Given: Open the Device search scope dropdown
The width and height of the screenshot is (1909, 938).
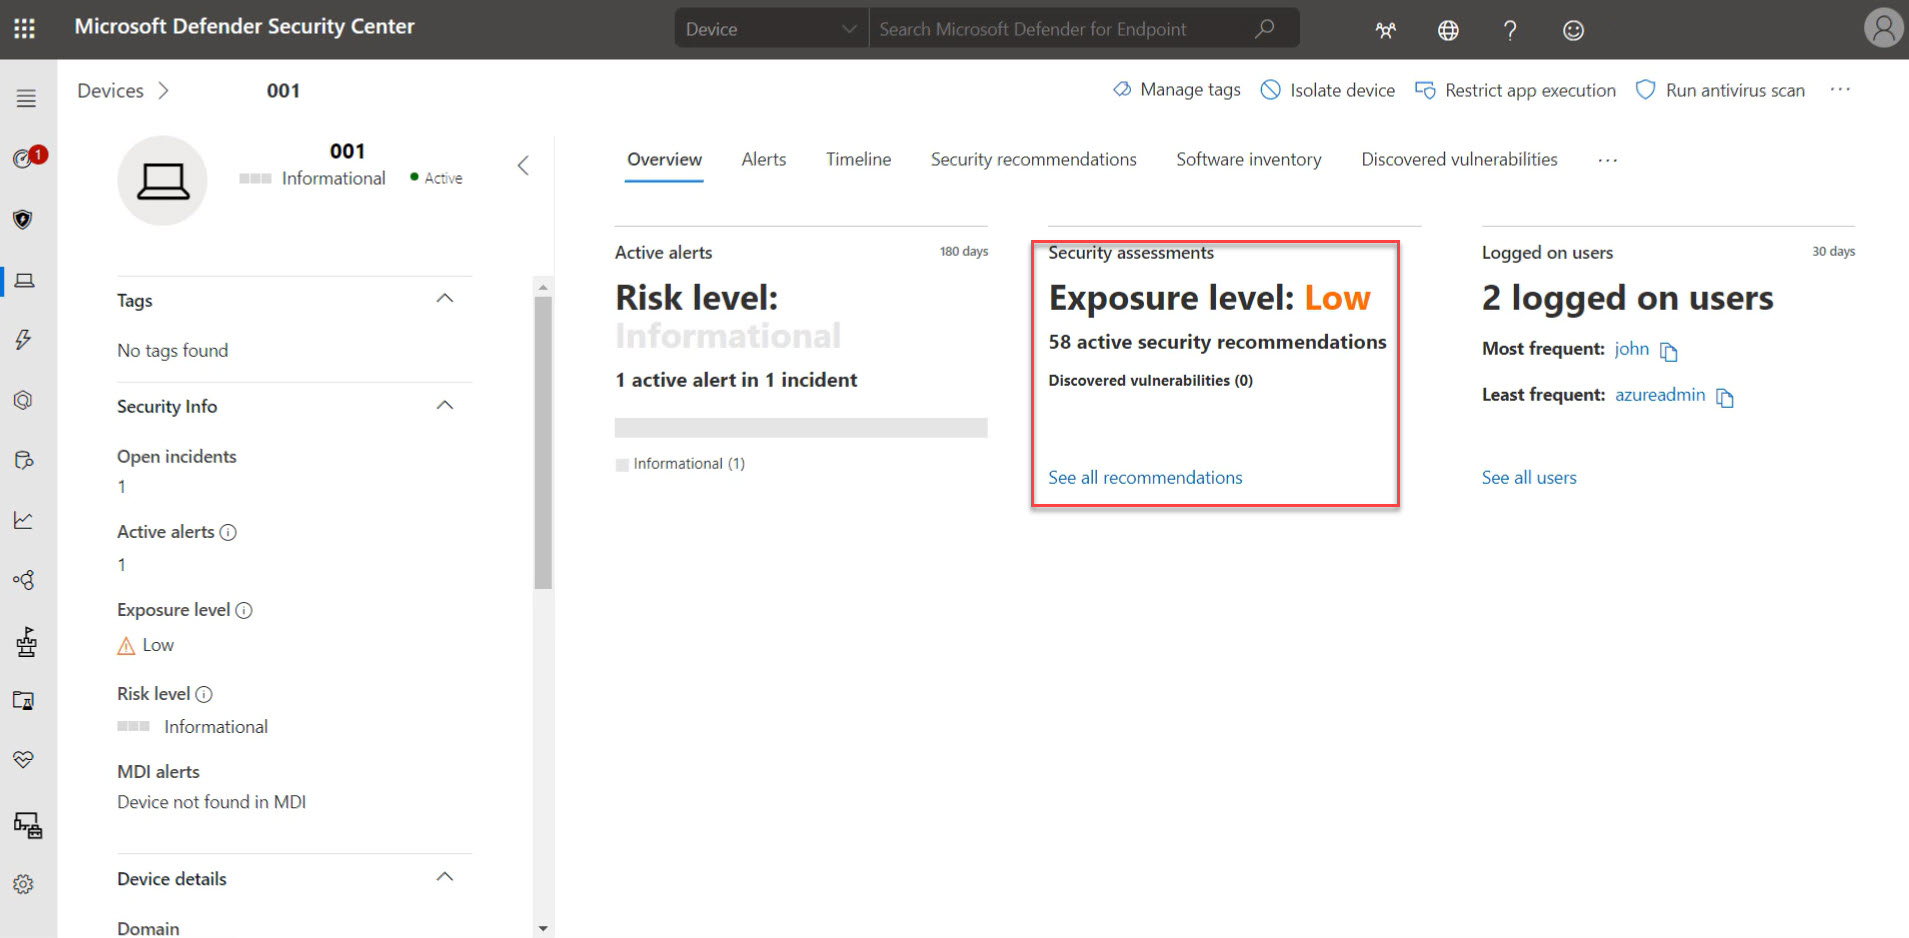Looking at the screenshot, I should click(x=771, y=29).
